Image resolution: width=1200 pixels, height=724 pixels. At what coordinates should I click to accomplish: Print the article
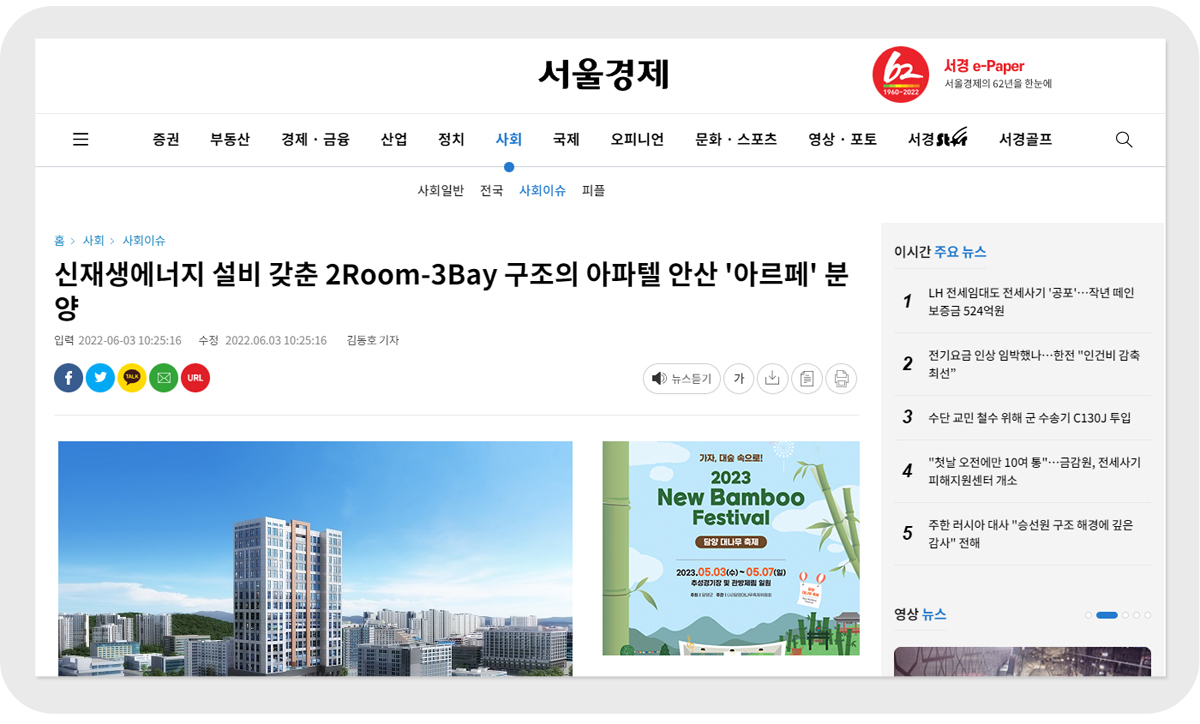[841, 379]
